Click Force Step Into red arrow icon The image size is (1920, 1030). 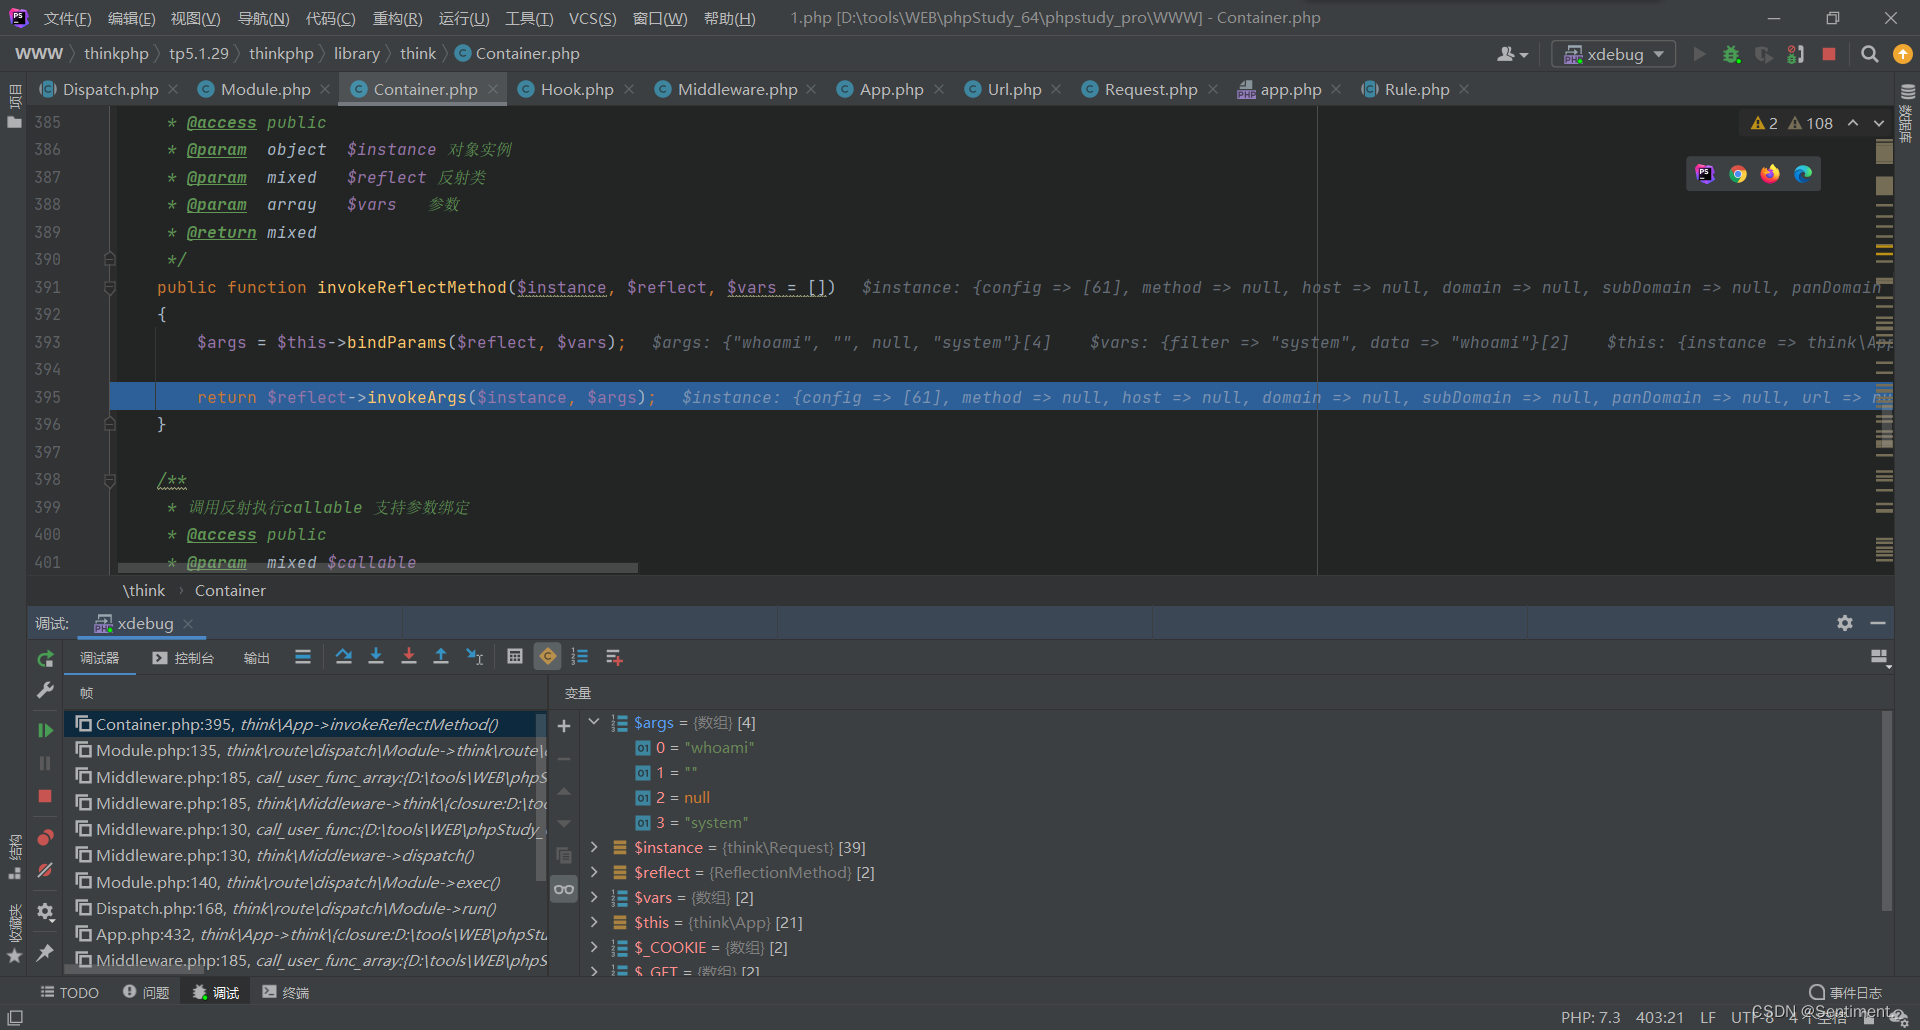click(409, 657)
